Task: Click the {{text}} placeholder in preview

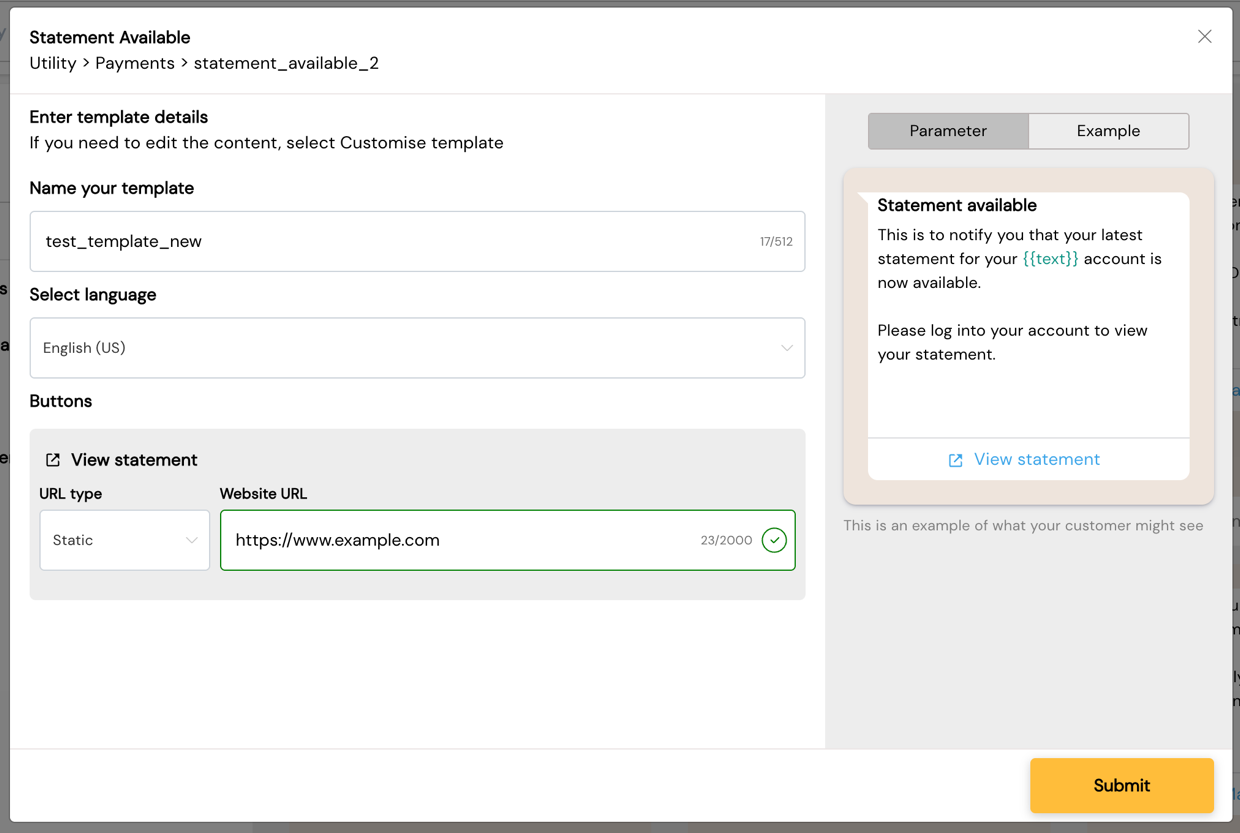Action: (1050, 259)
